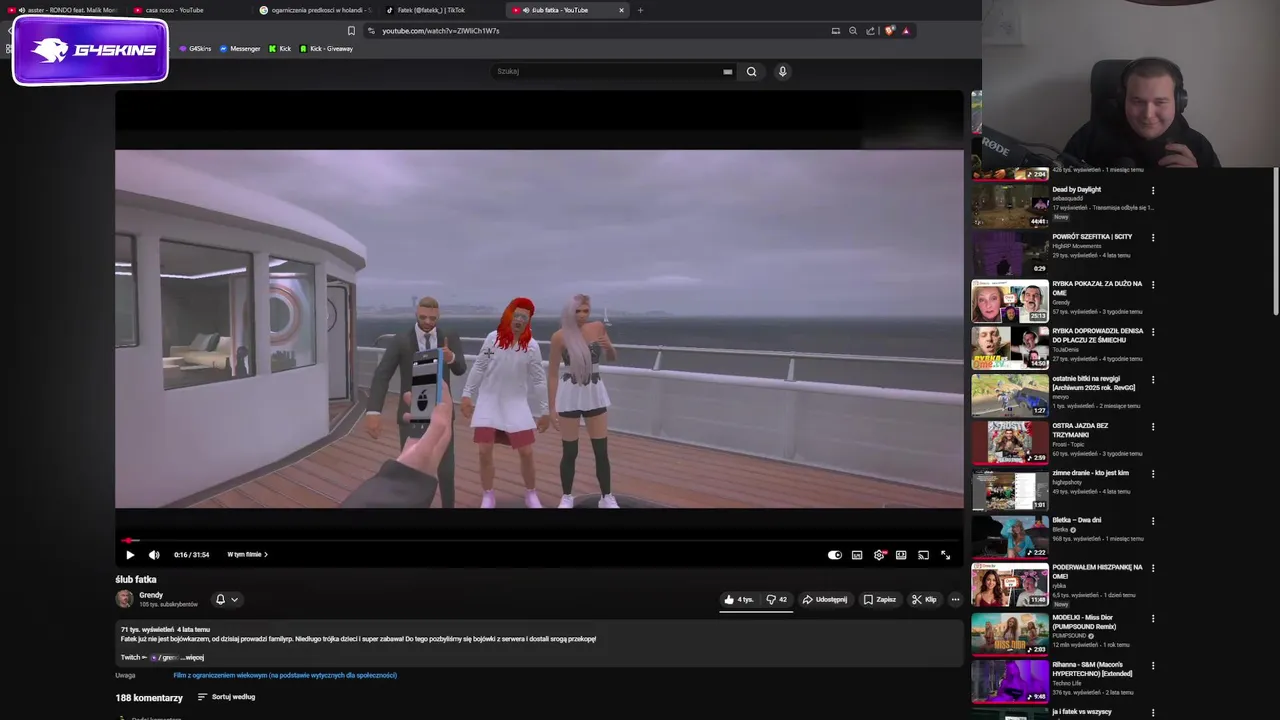Enter fullscreen mode in the player

point(945,555)
